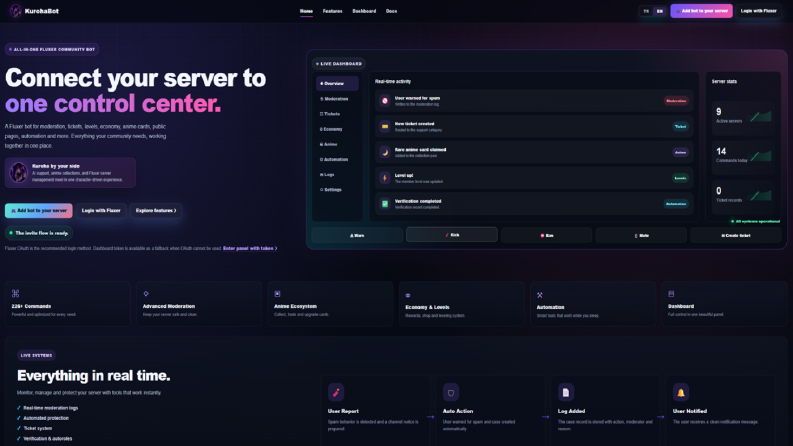Click the invite flow is ready status

point(39,233)
